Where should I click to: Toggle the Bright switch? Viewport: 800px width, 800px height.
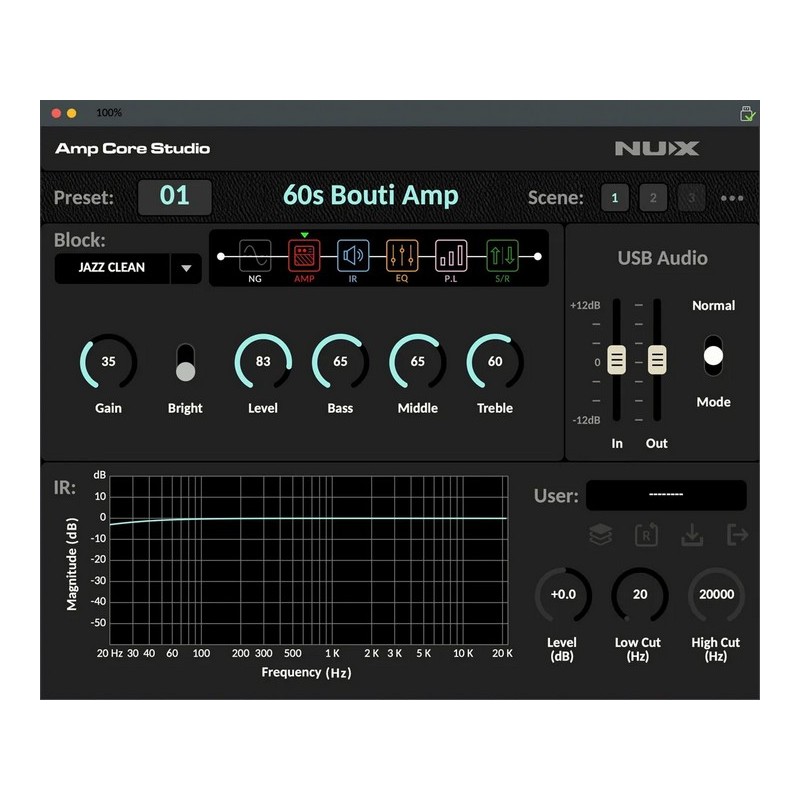(x=185, y=362)
